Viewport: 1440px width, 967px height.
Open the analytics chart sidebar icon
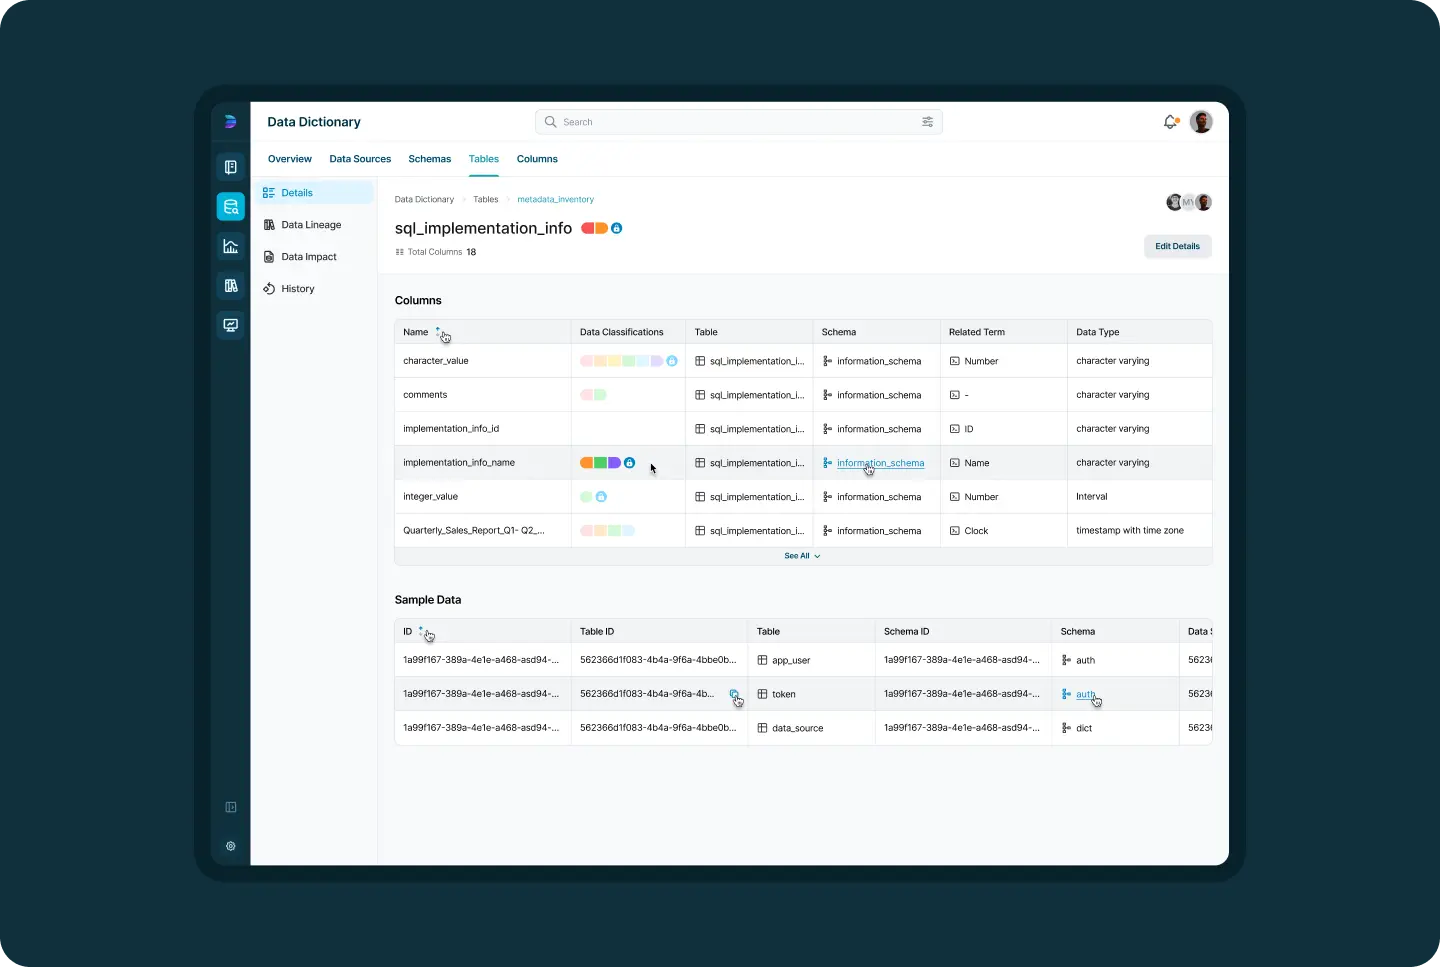(x=230, y=247)
